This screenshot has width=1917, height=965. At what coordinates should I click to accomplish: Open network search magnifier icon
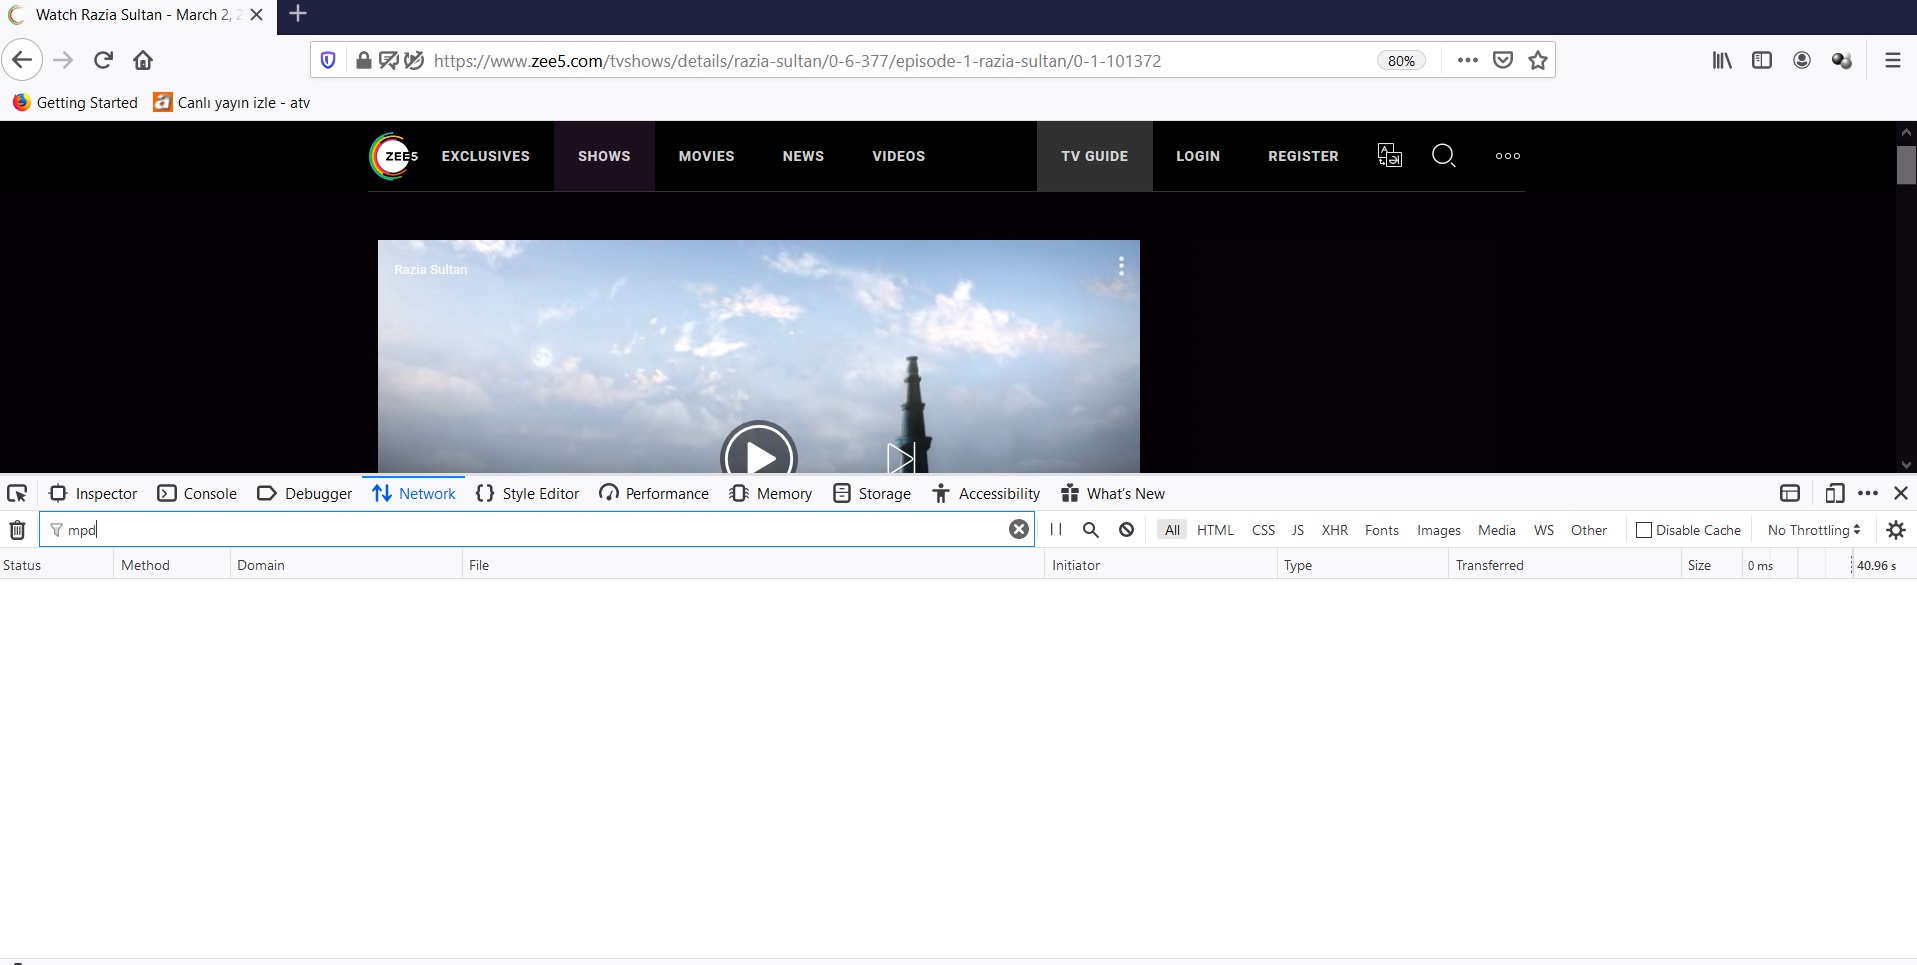coord(1090,530)
